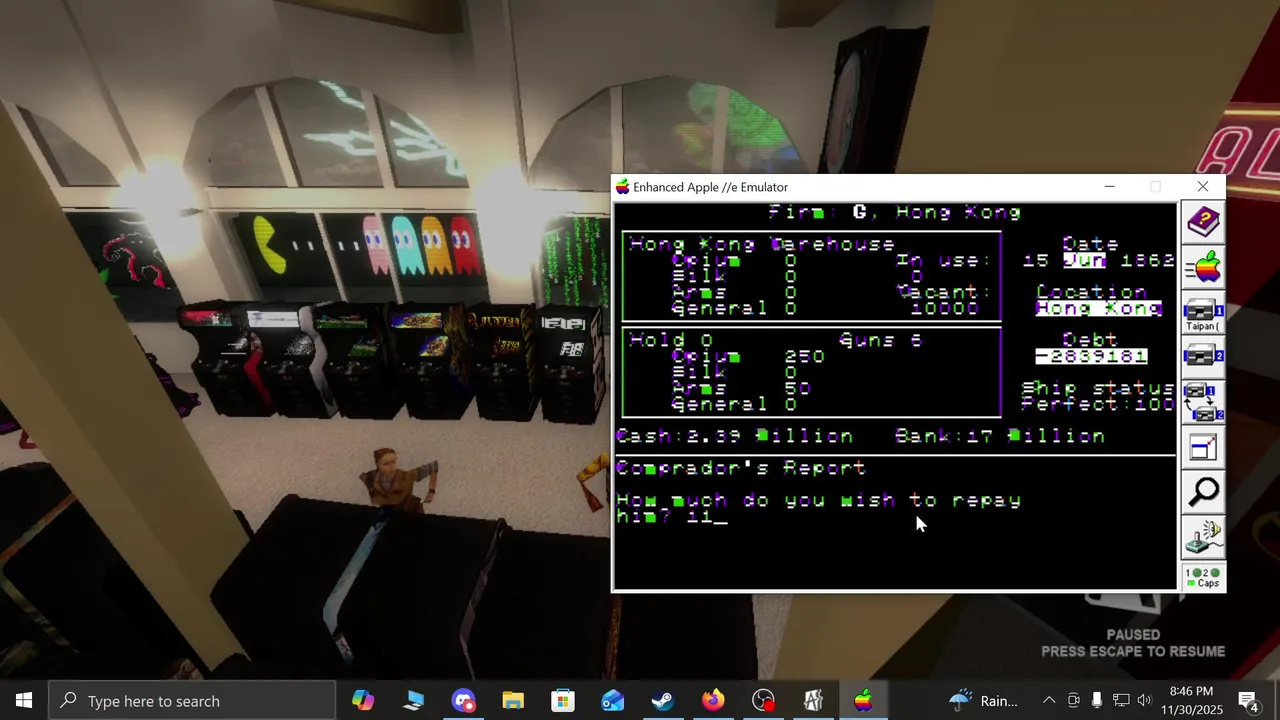Expand the hidden system tray icons chevron

[x=1049, y=700]
